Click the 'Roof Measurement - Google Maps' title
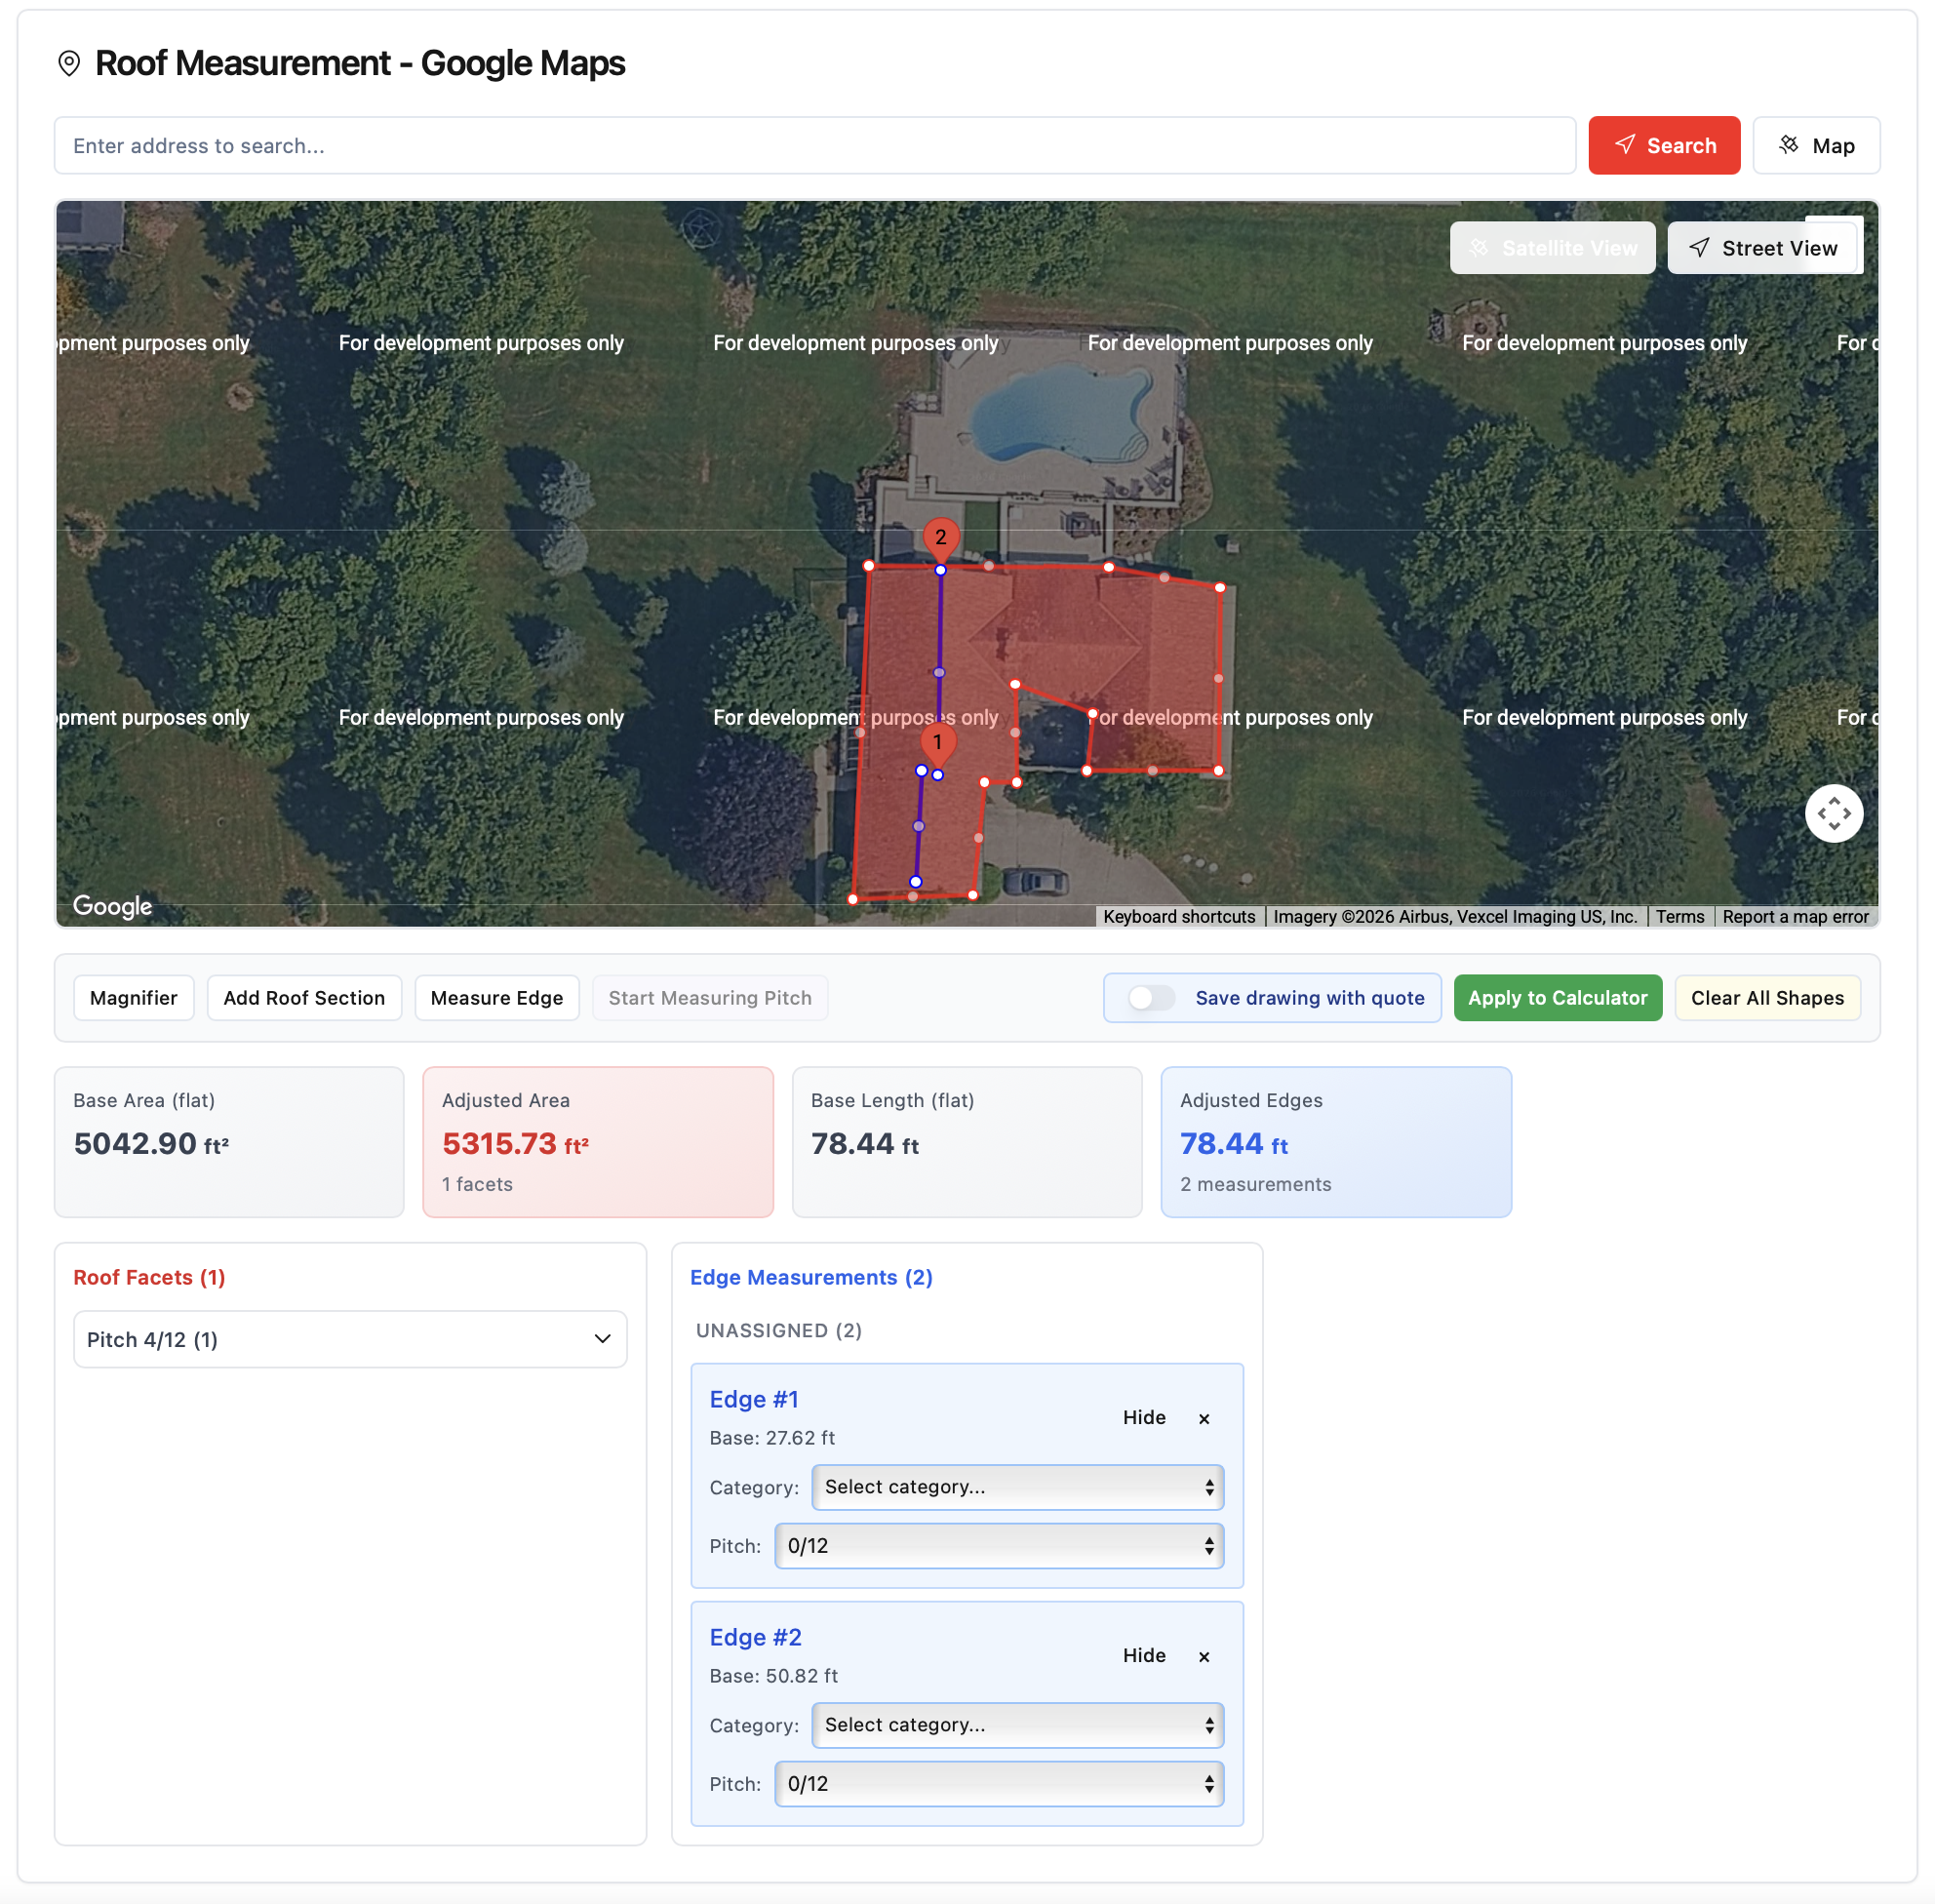The width and height of the screenshot is (1935, 1904). coord(360,63)
